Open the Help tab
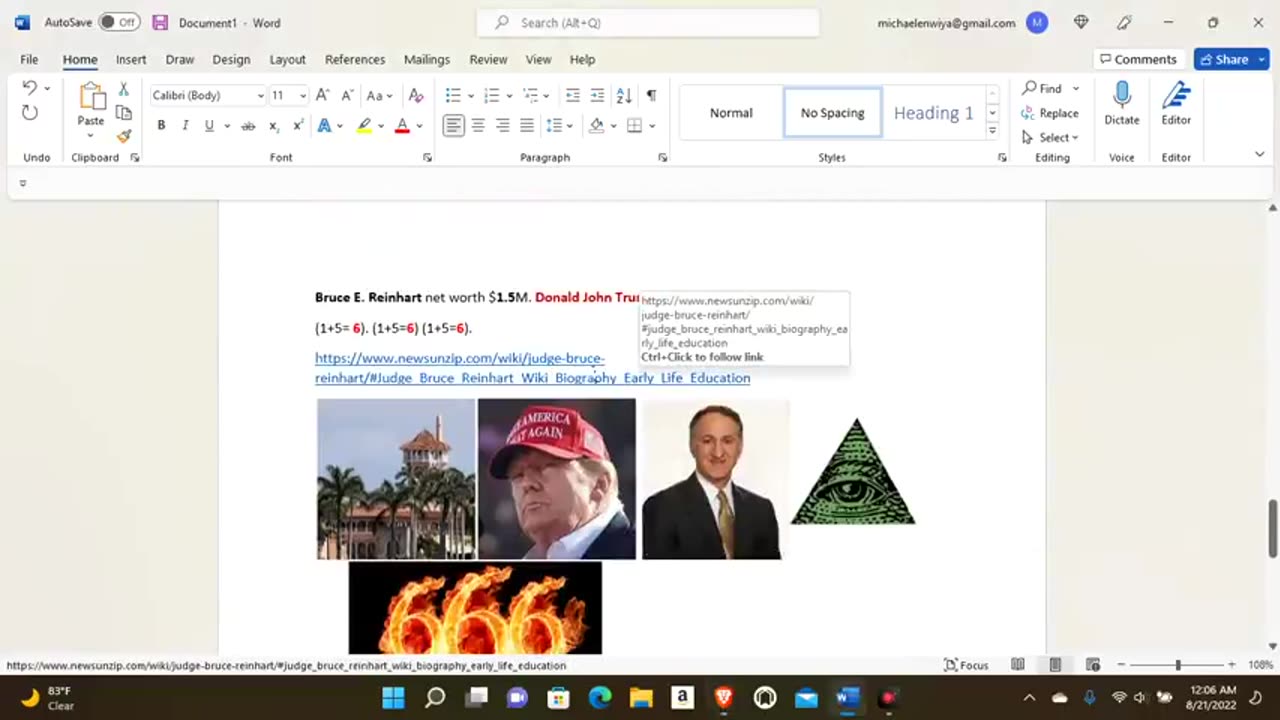Image resolution: width=1280 pixels, height=720 pixels. tap(582, 59)
